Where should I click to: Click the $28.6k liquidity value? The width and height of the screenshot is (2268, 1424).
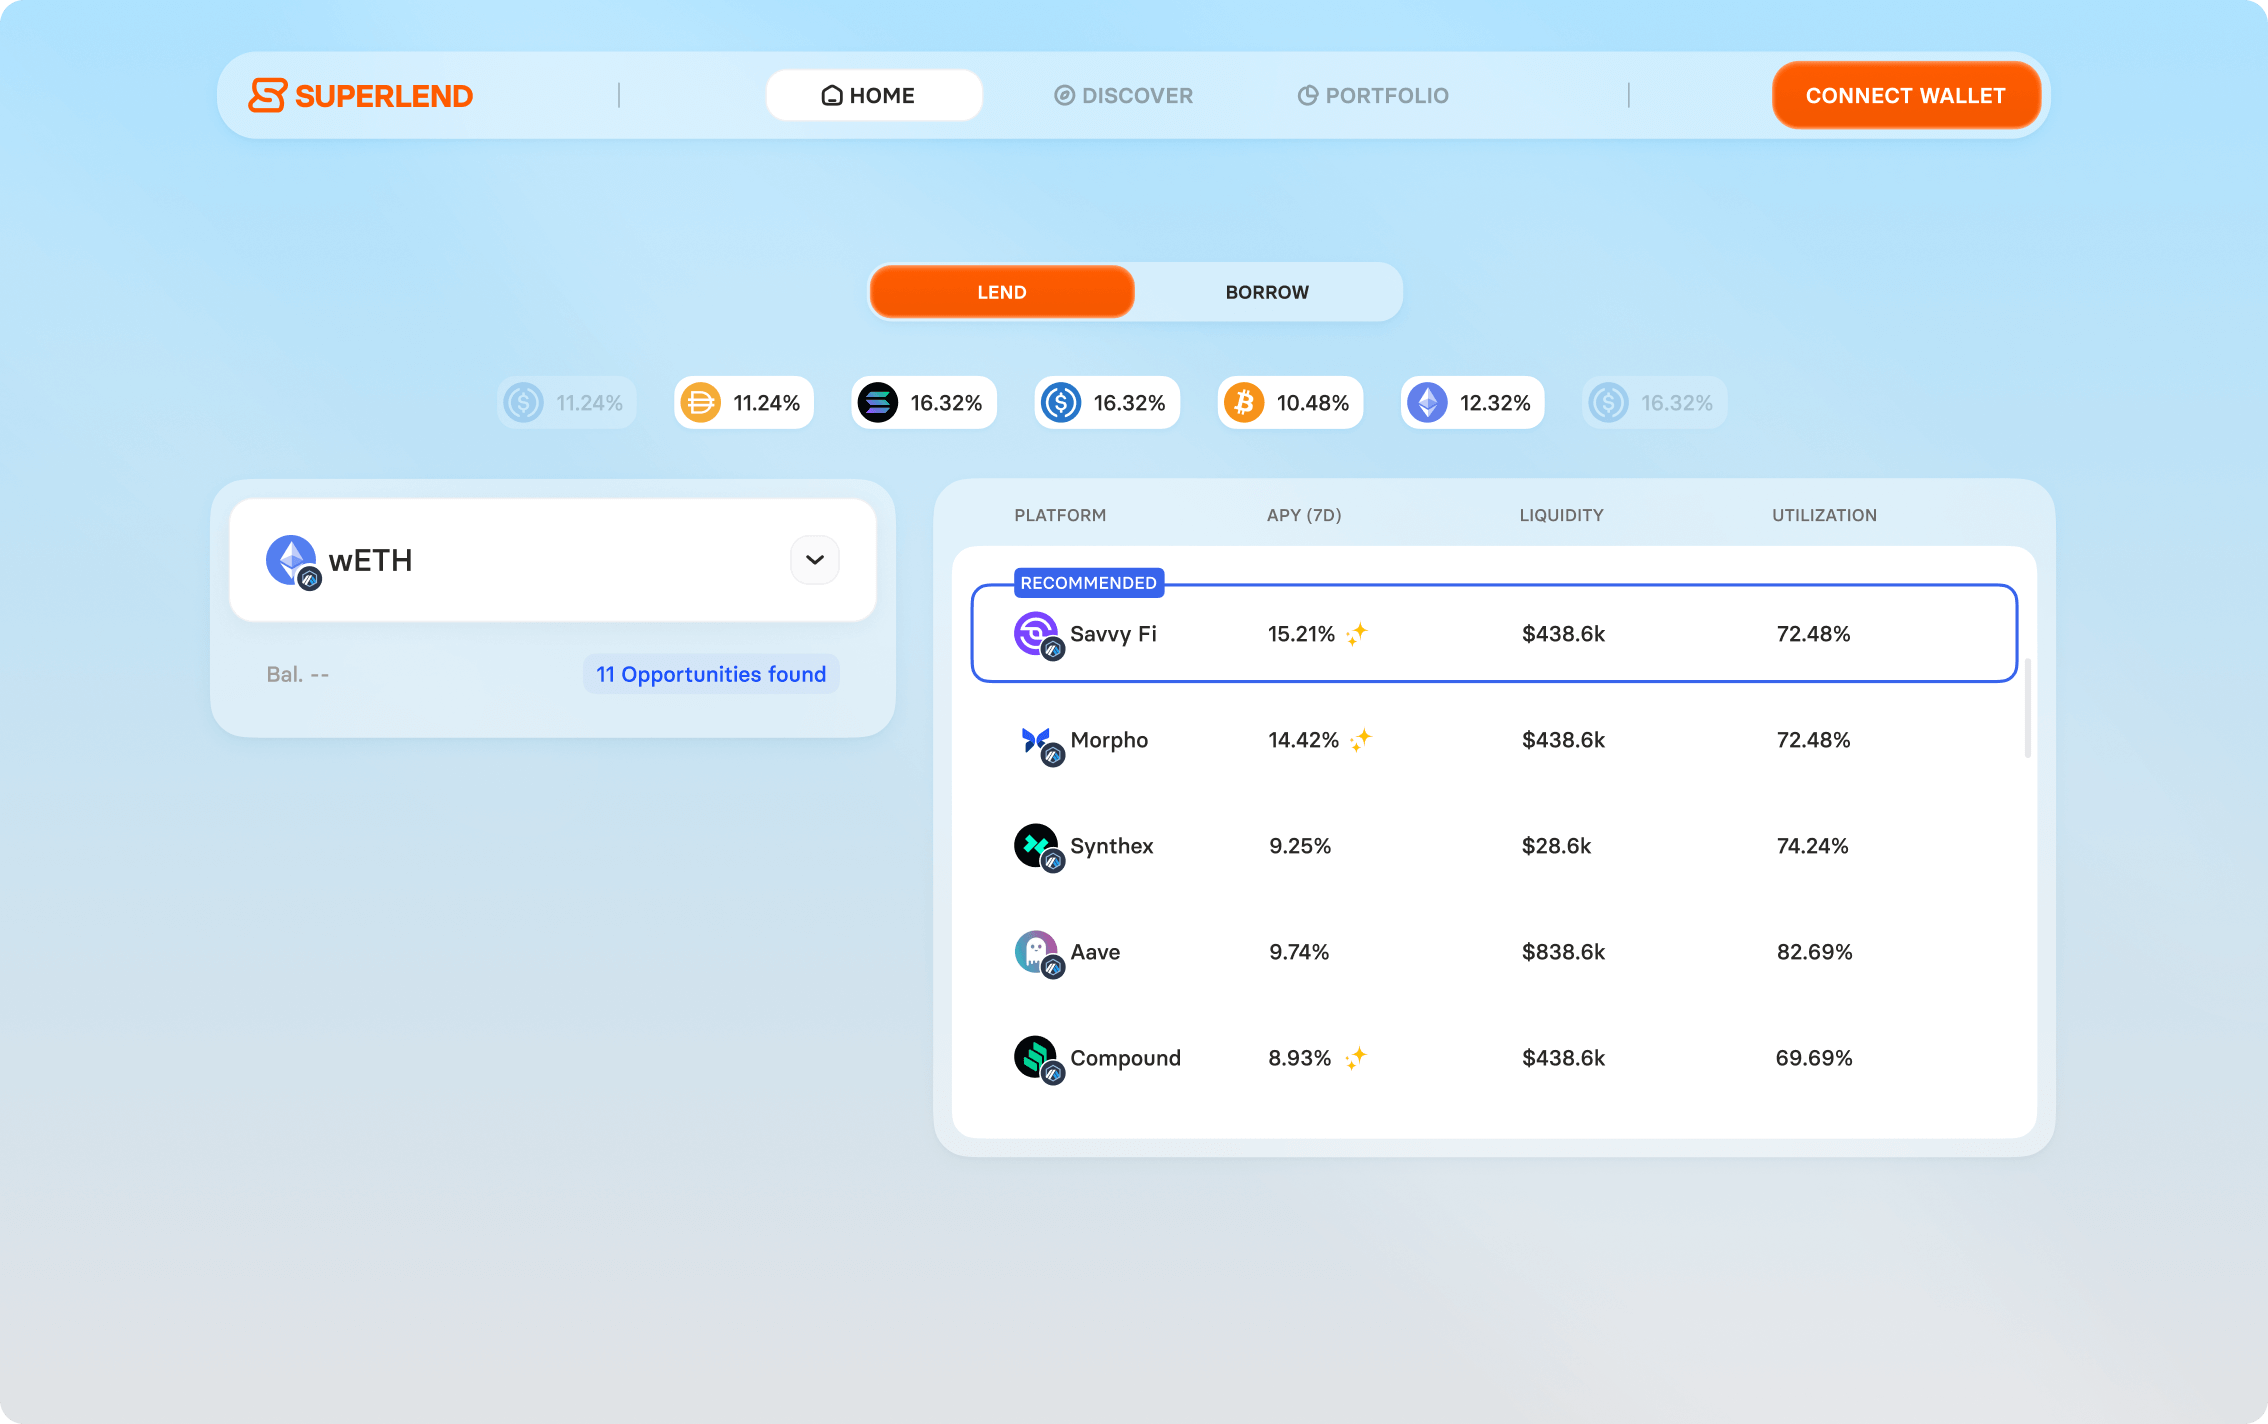(1556, 846)
